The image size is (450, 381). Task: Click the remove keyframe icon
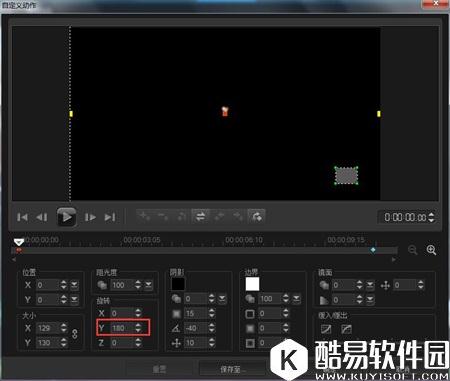coord(163,216)
